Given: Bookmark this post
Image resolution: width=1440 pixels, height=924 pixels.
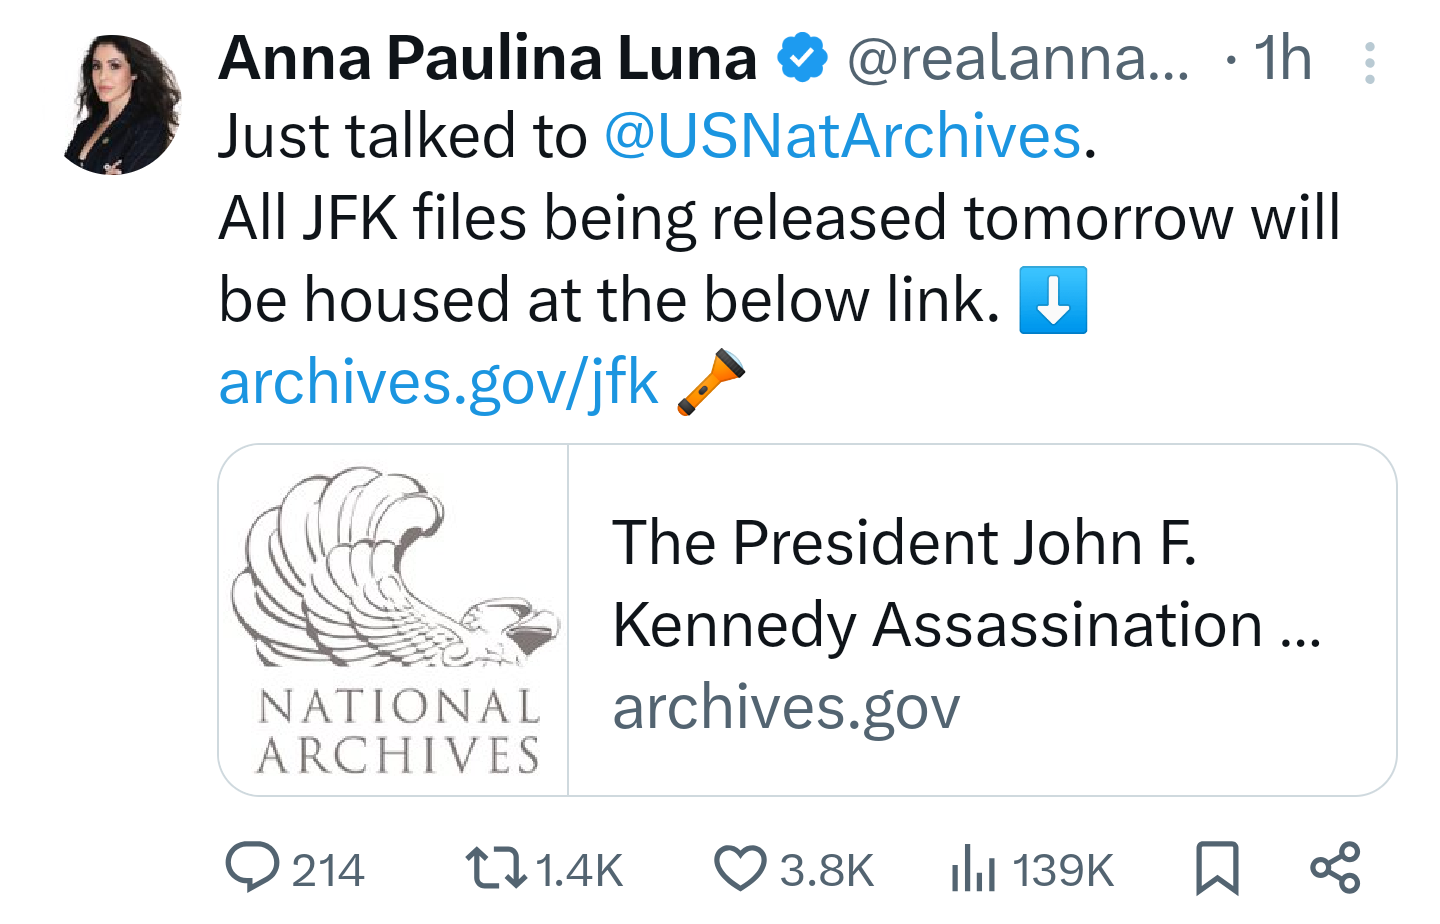Looking at the screenshot, I should click(1217, 868).
